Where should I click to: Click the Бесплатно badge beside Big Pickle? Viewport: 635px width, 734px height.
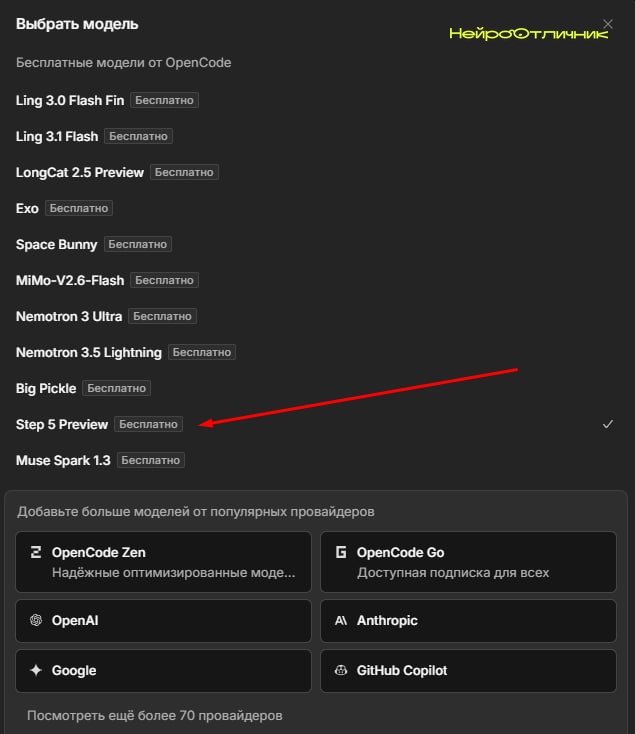(117, 389)
